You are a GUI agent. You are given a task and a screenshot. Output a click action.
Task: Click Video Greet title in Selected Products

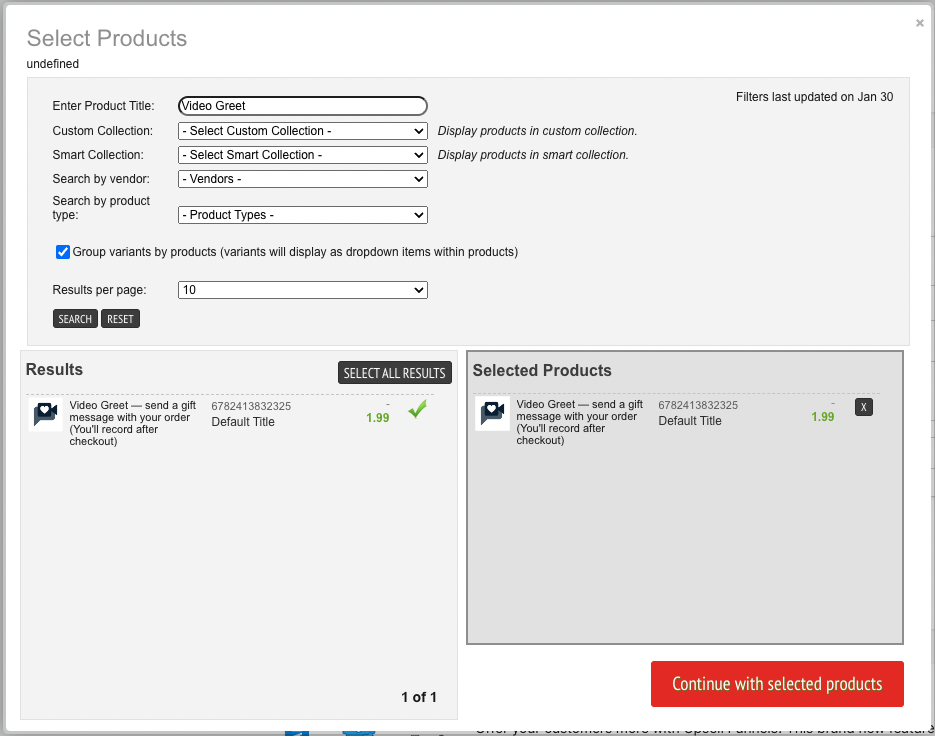(x=580, y=422)
